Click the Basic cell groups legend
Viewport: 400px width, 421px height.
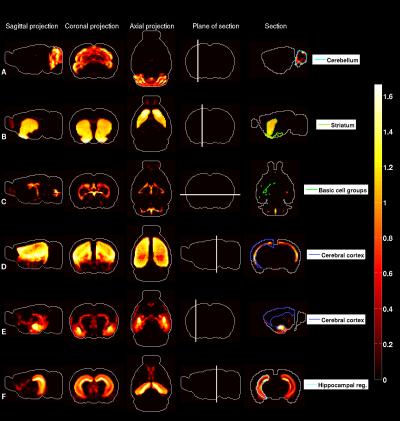[336, 190]
